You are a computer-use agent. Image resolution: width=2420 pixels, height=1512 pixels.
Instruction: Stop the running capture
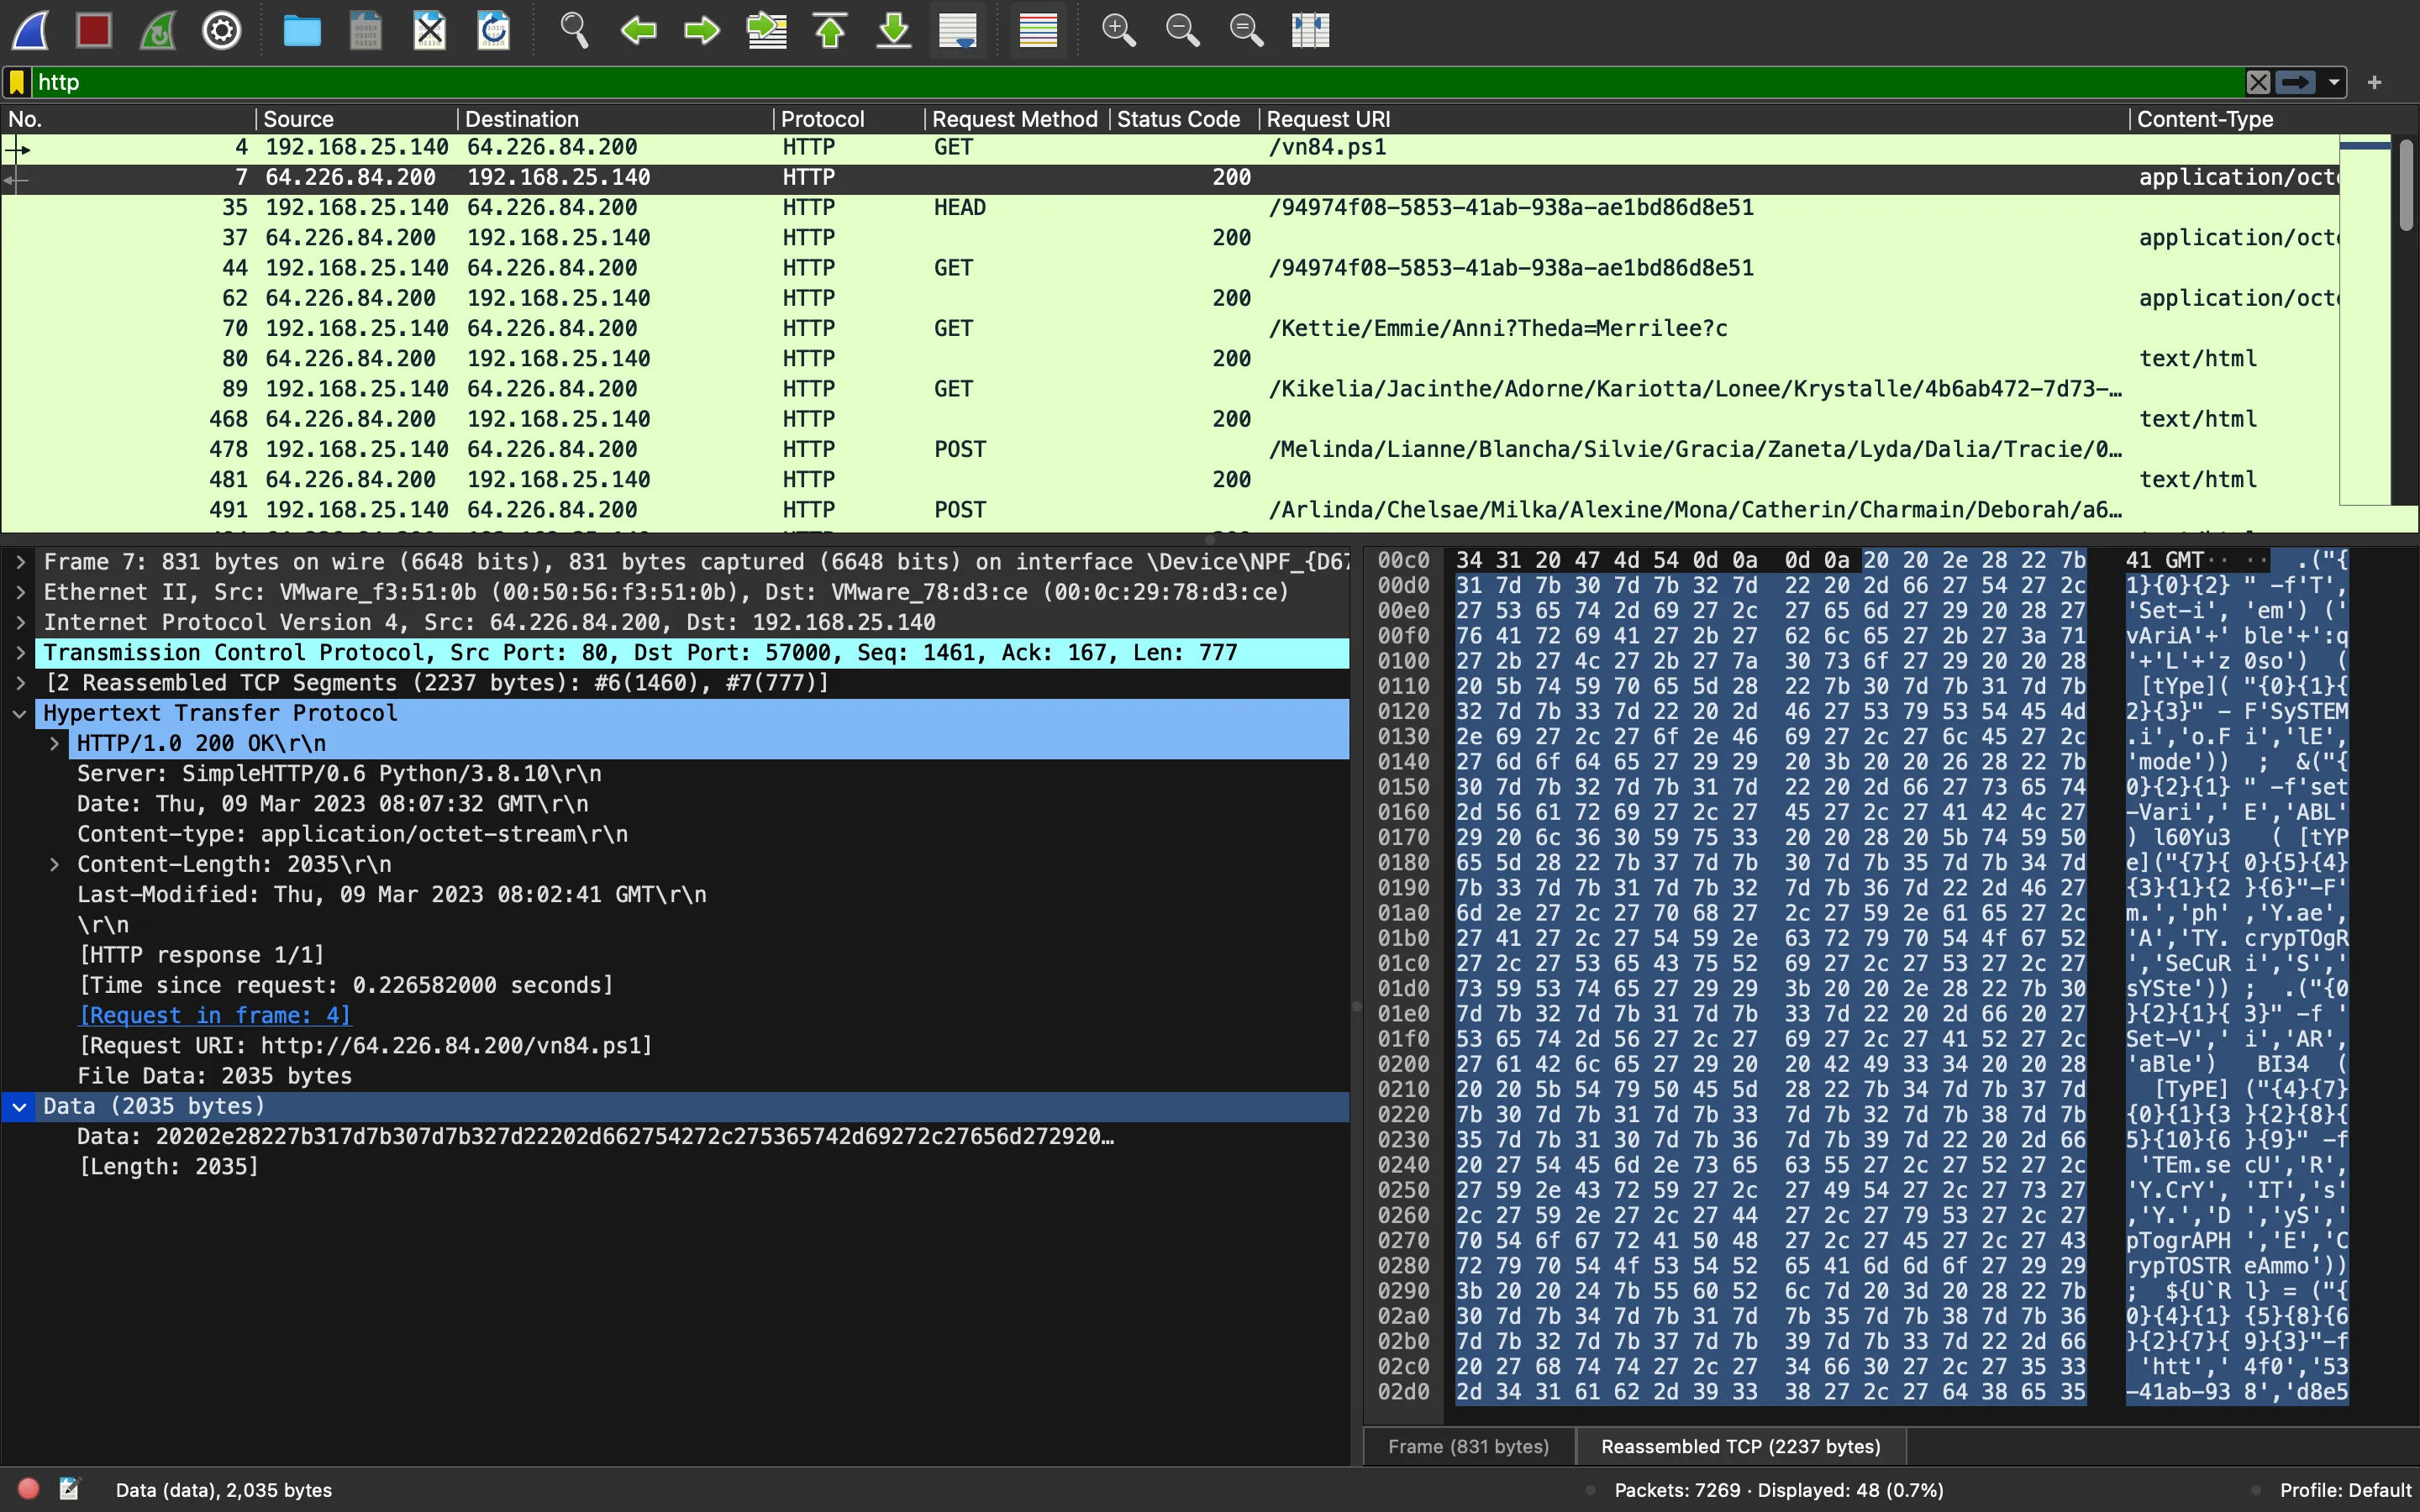94,30
